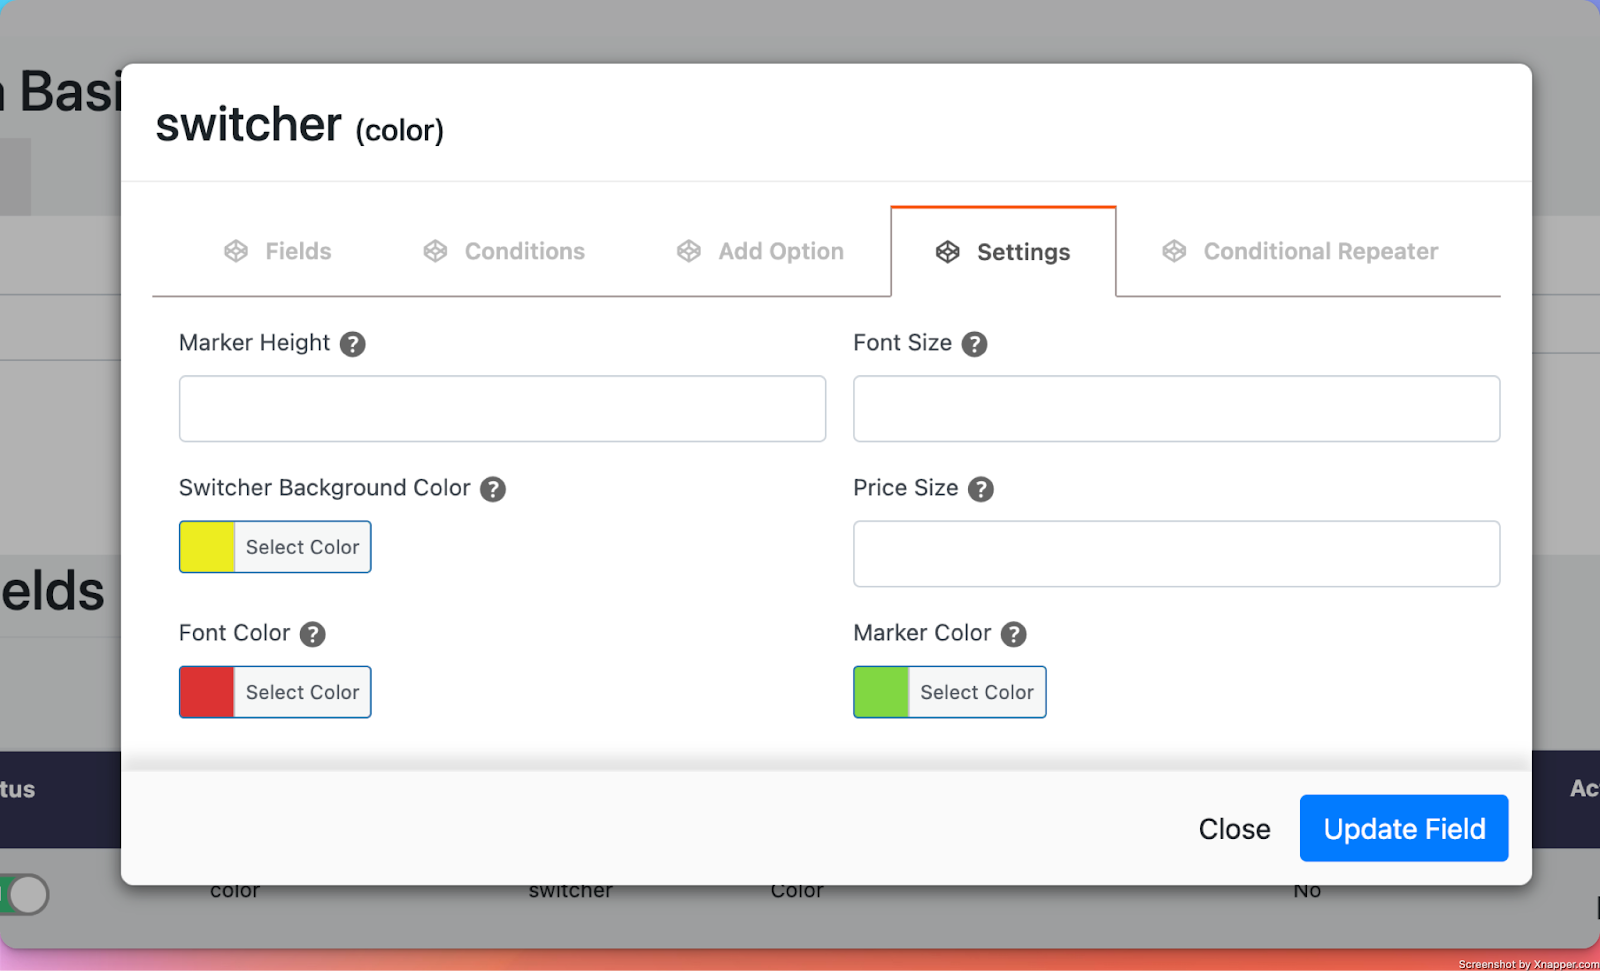Switch to the Conditions tab
This screenshot has width=1600, height=971.
[x=504, y=251]
